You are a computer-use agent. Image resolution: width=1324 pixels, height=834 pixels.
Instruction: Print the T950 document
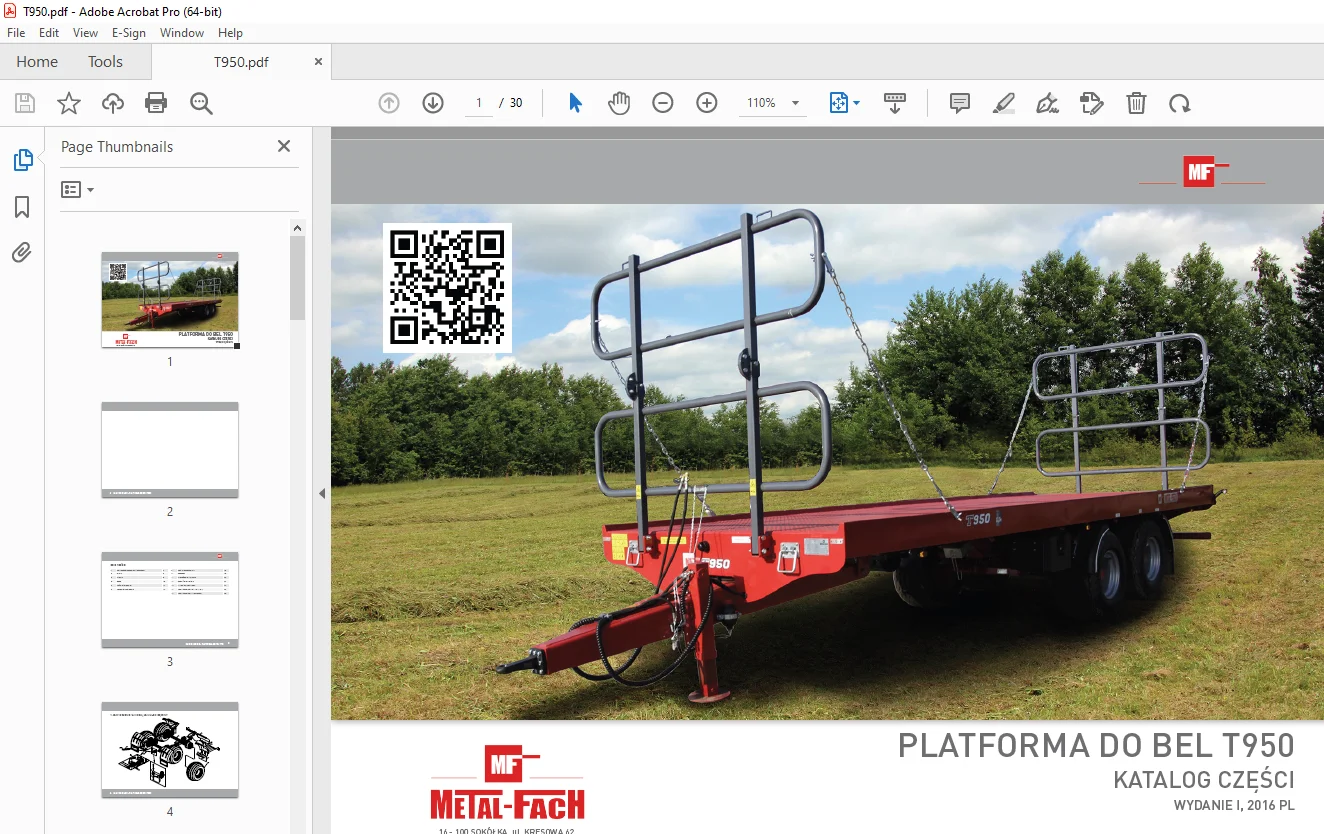(156, 103)
